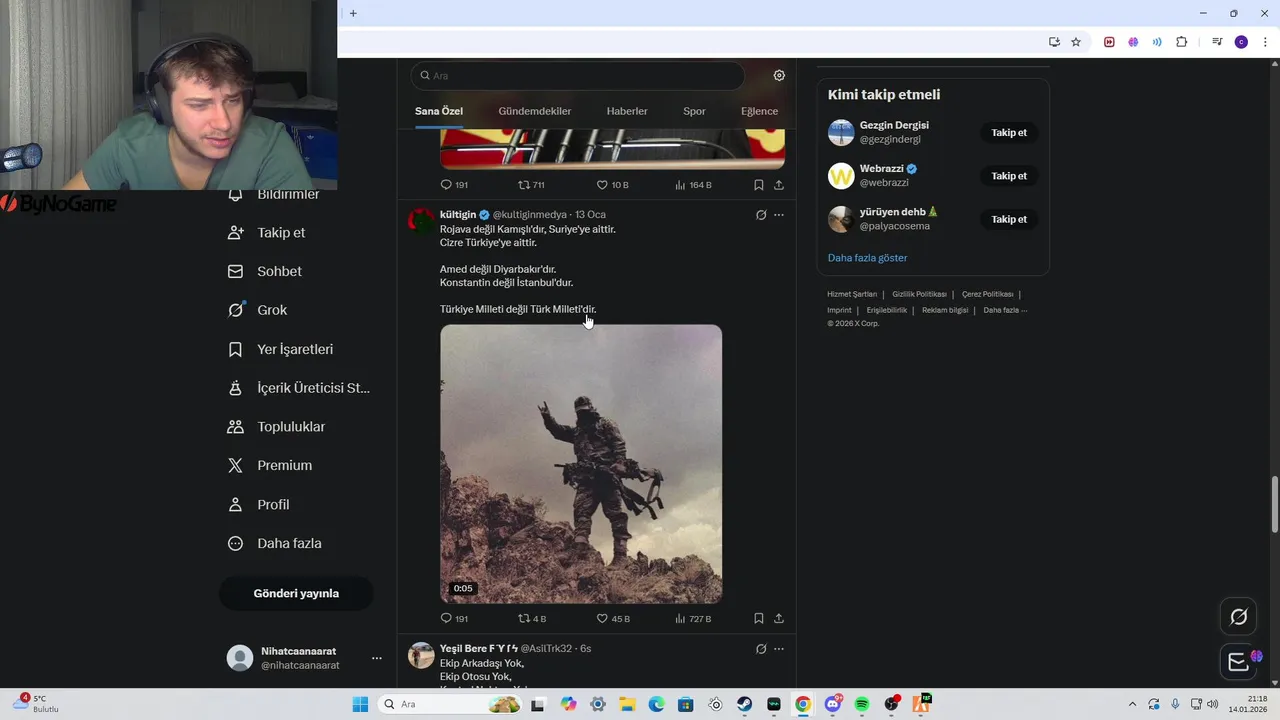Switch to Gündemdekiler tab

535,111
